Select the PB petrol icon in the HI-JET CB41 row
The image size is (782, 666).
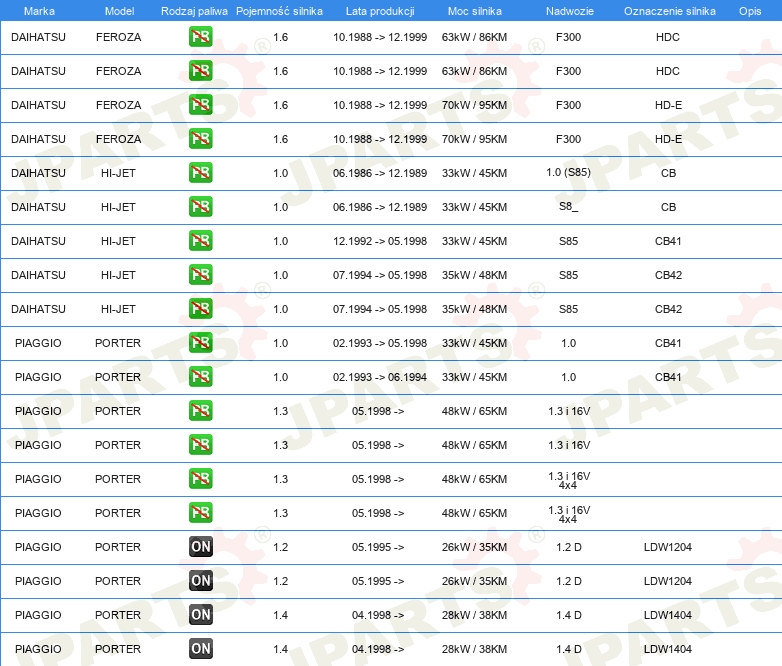click(x=200, y=241)
